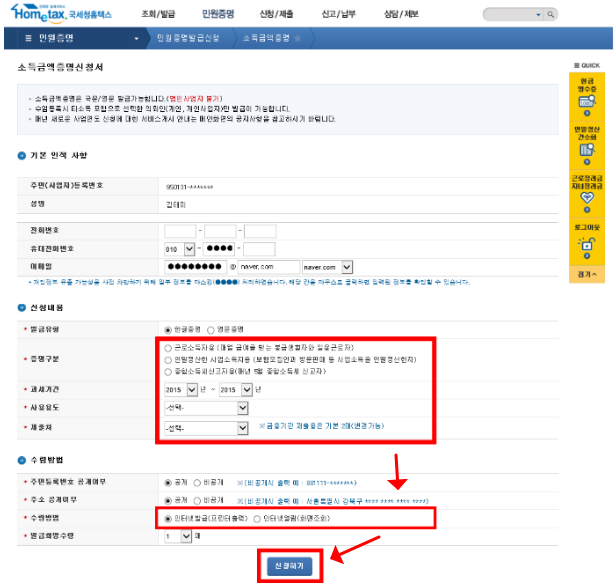Click the first 전화번호 input box
This screenshot has height=585, width=615.
(x=180, y=231)
